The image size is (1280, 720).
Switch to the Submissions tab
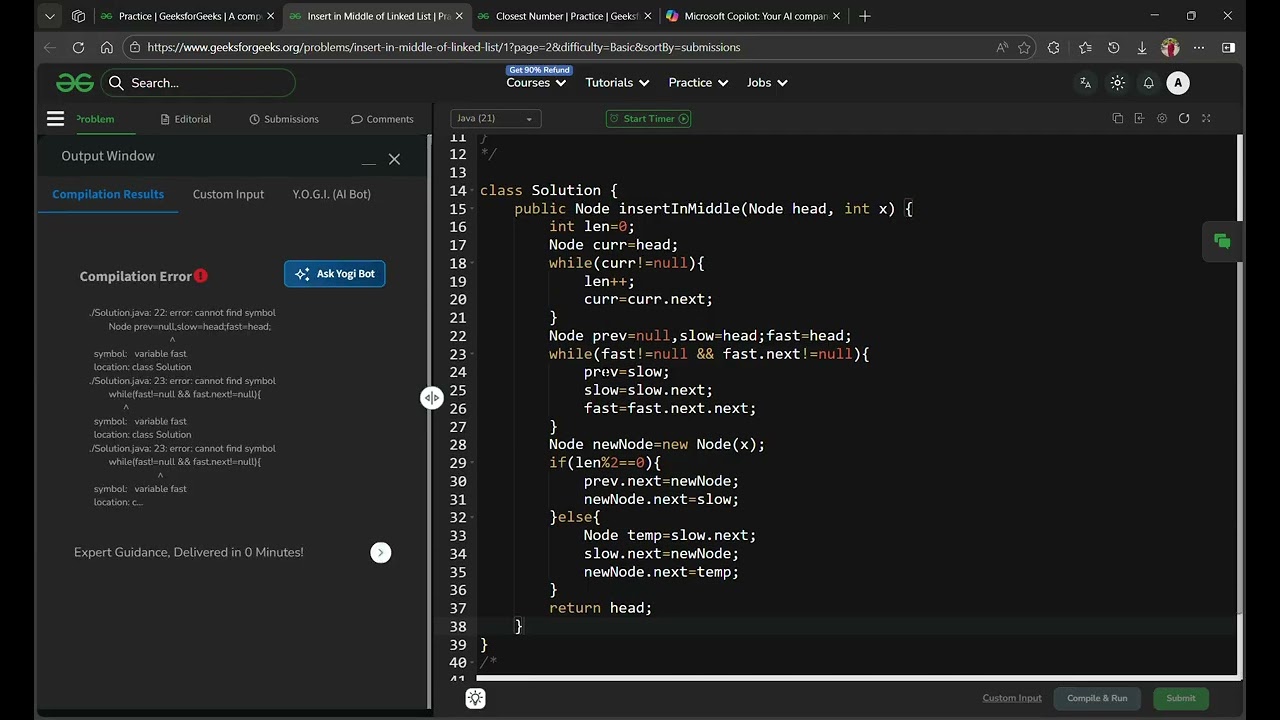284,119
